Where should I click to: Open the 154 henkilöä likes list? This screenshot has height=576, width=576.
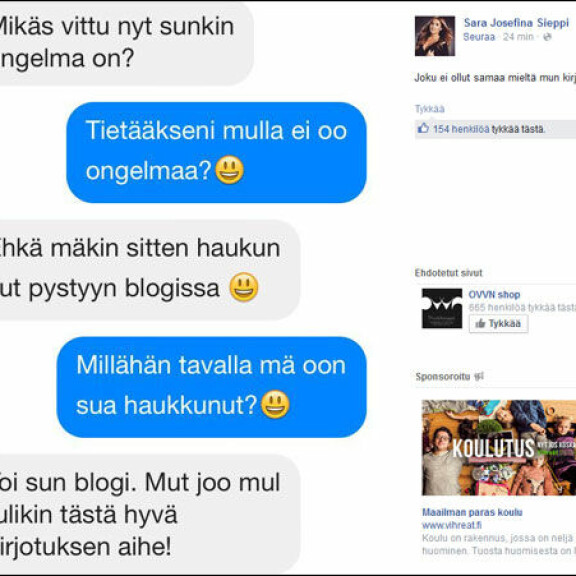tap(461, 129)
